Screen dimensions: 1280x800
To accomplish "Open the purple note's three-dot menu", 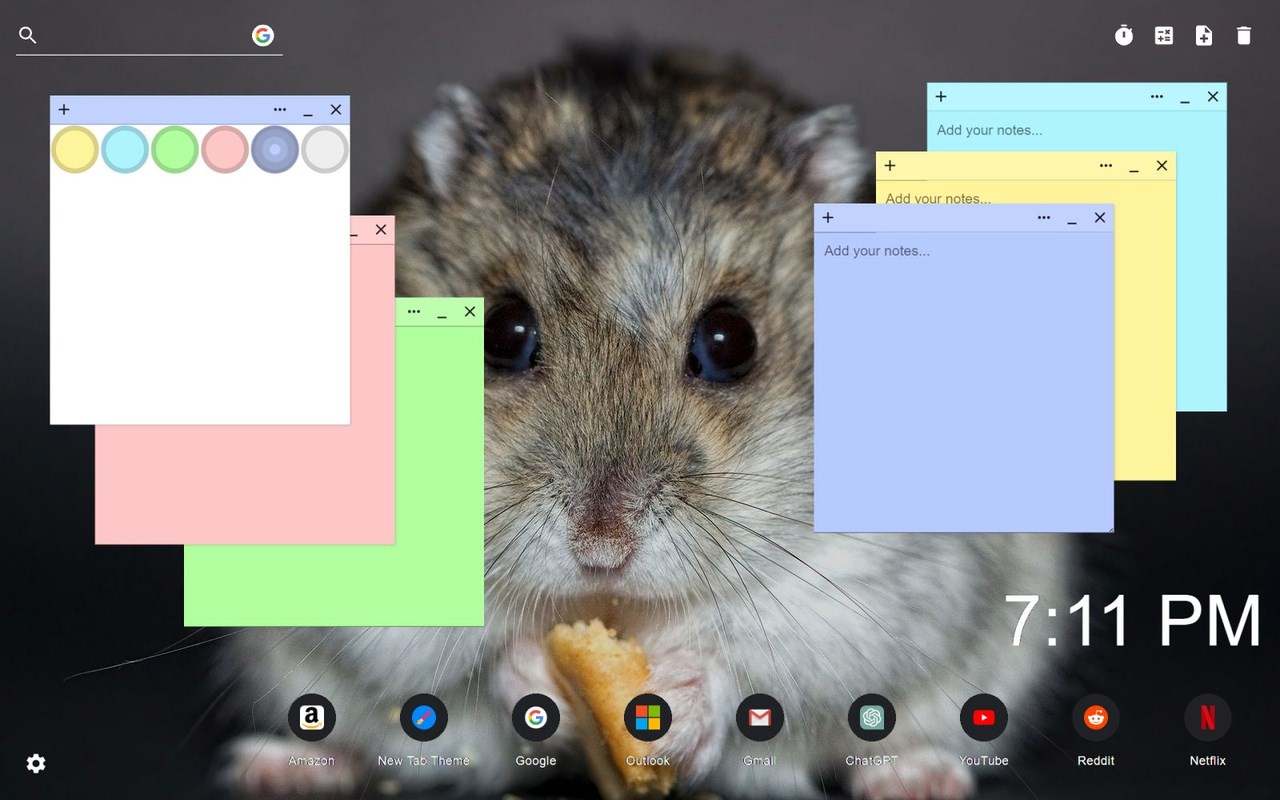I will pyautogui.click(x=1044, y=218).
